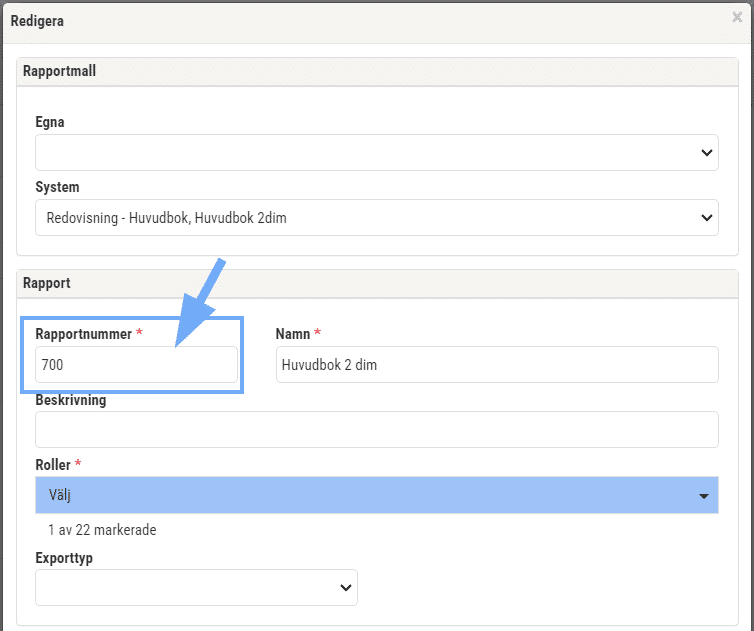Click the chevron arrow of the Exporttyp dropdown

point(345,588)
